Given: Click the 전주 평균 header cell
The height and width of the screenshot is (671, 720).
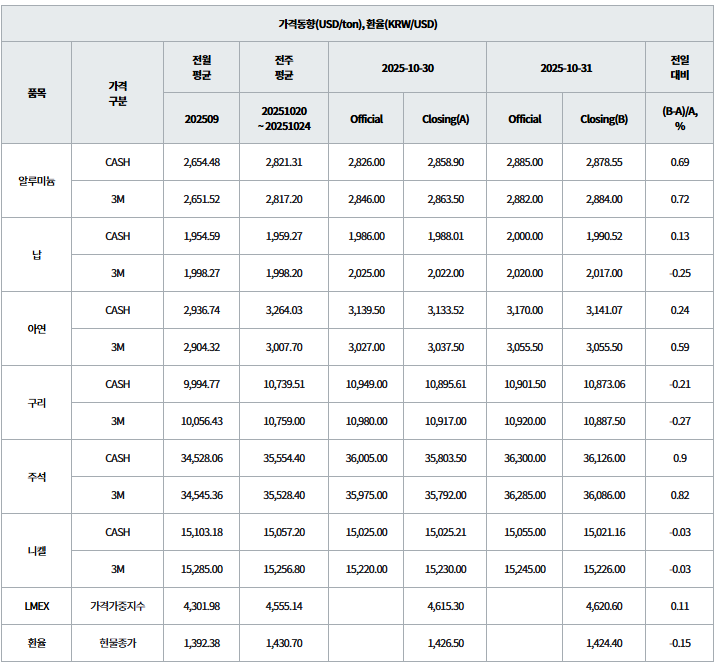Looking at the screenshot, I should tap(284, 67).
